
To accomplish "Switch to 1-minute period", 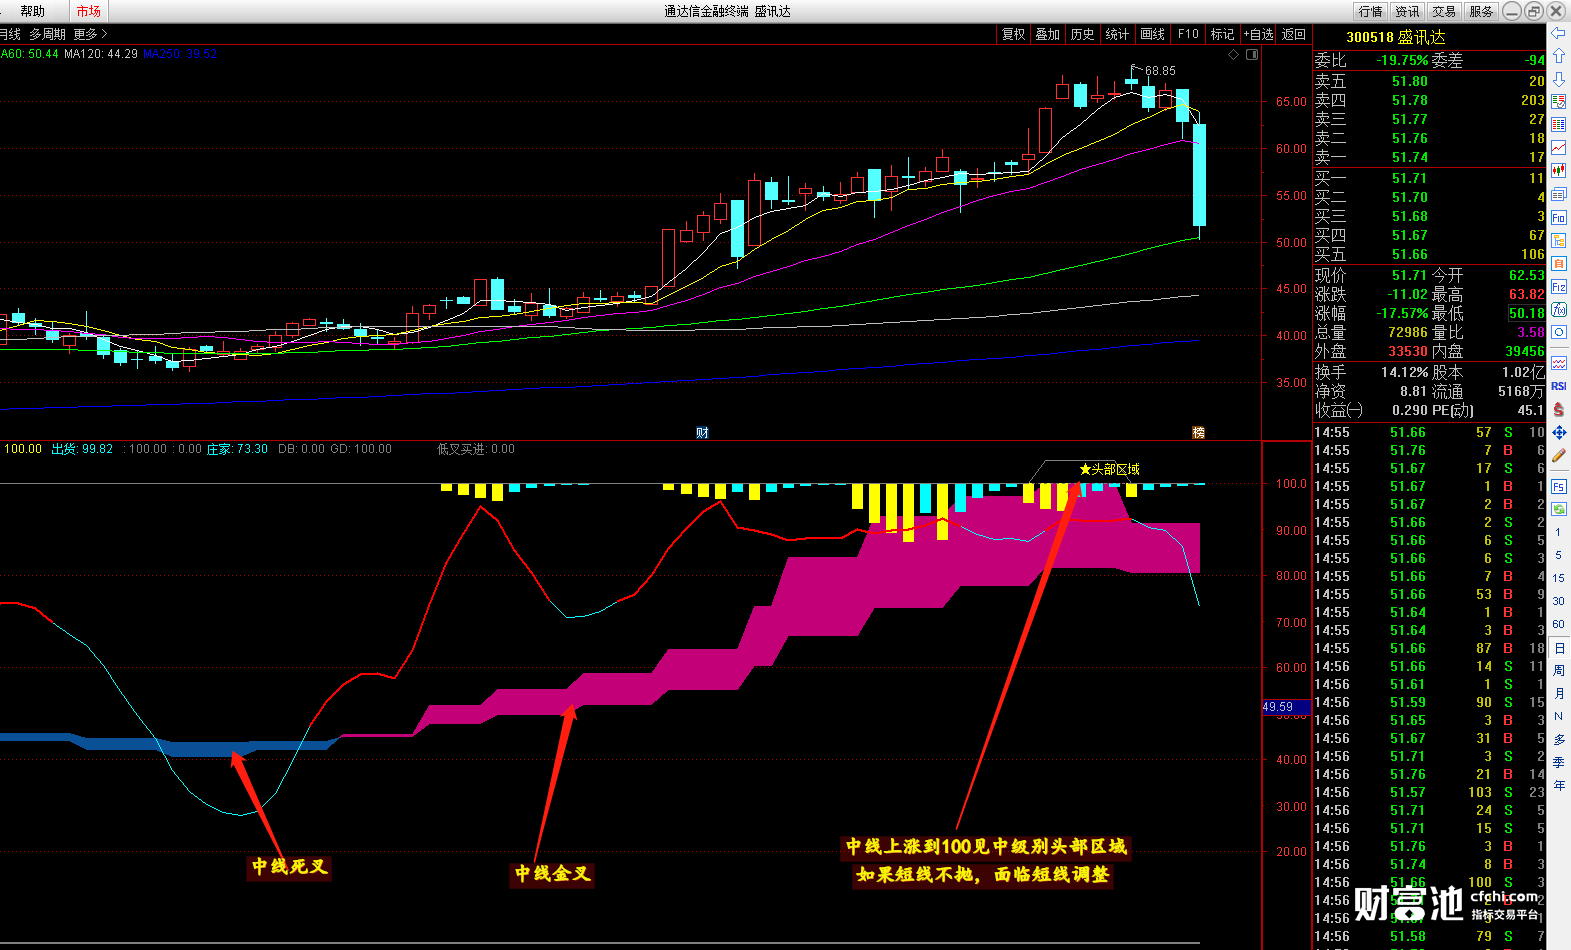I will coord(1558,532).
